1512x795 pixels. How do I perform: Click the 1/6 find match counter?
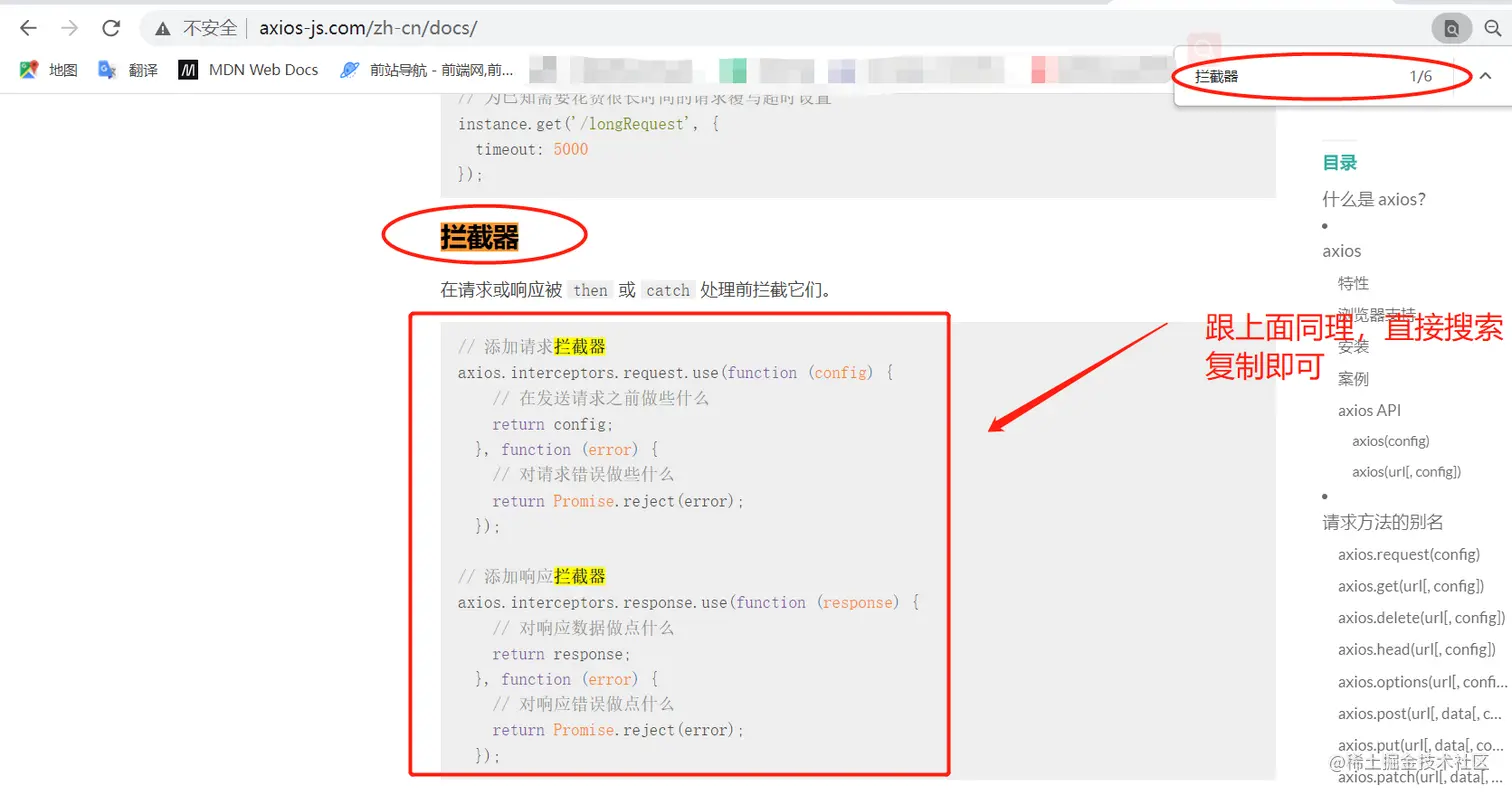(x=1420, y=76)
